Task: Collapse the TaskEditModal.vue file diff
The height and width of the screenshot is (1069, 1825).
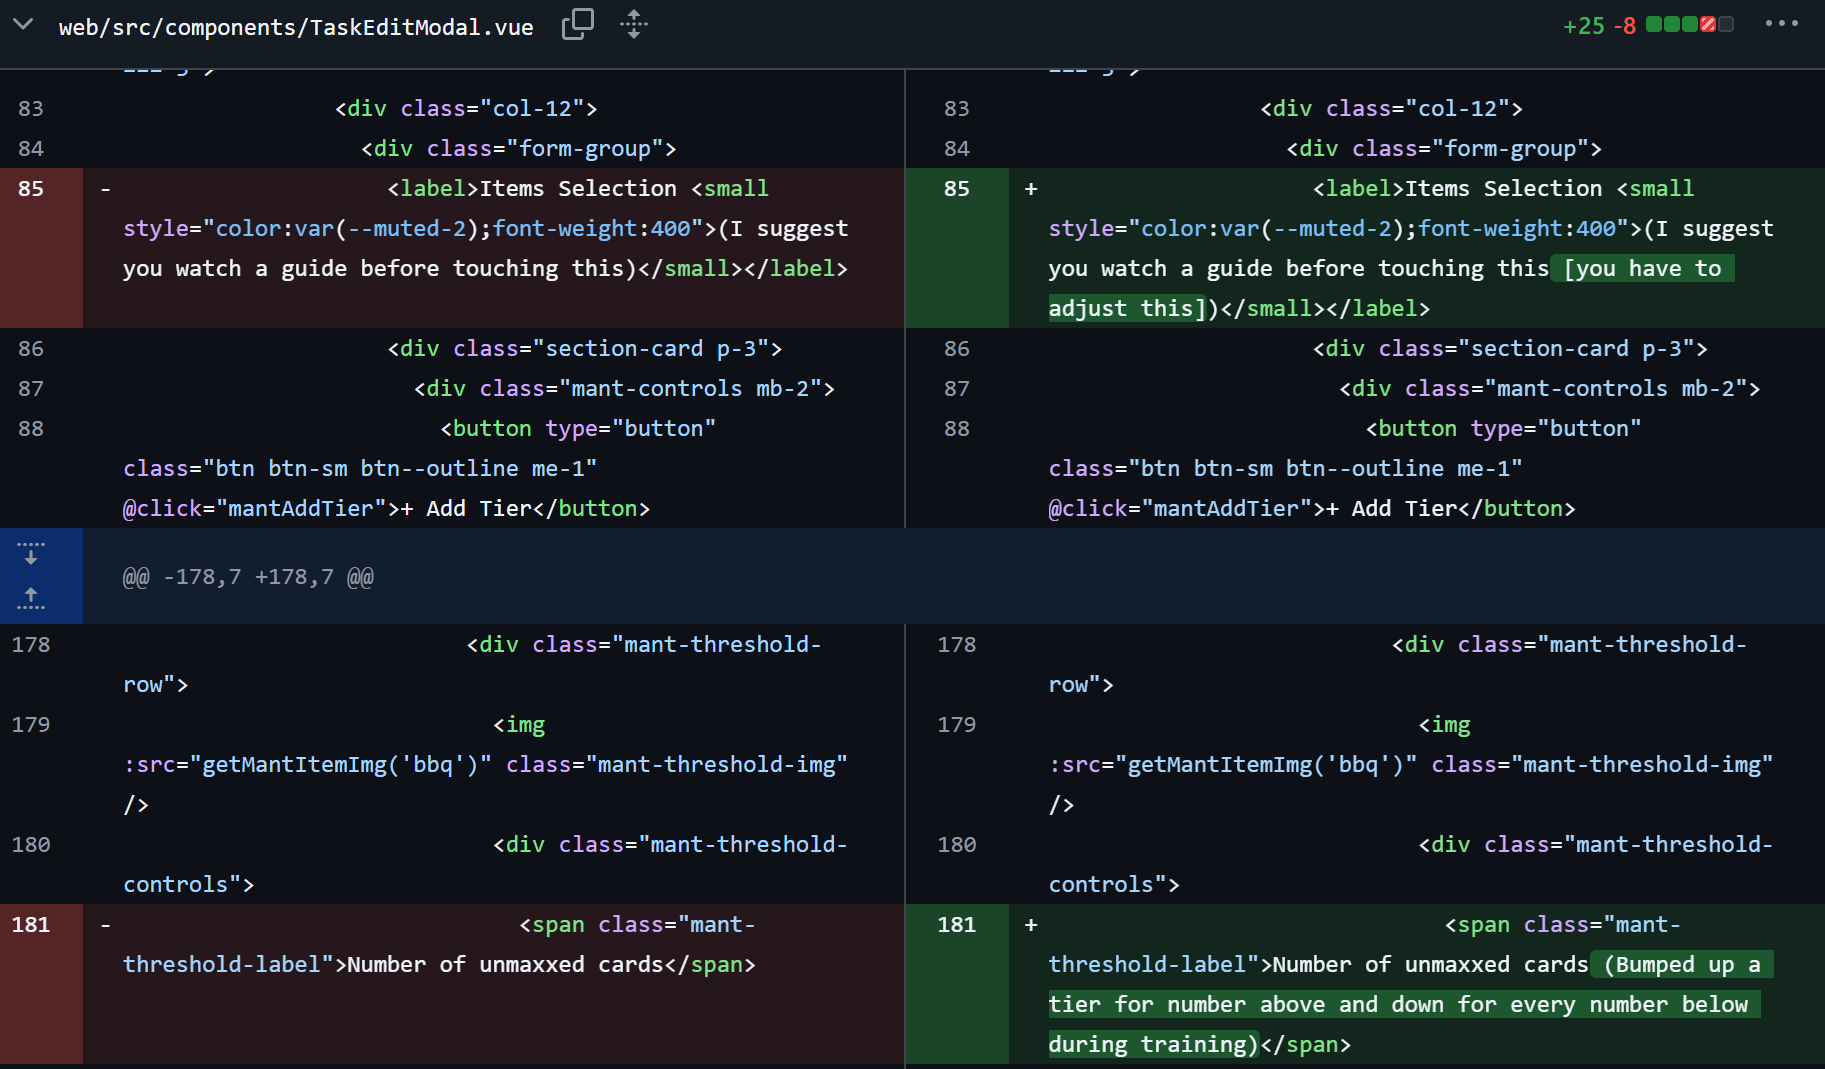Action: click(23, 24)
